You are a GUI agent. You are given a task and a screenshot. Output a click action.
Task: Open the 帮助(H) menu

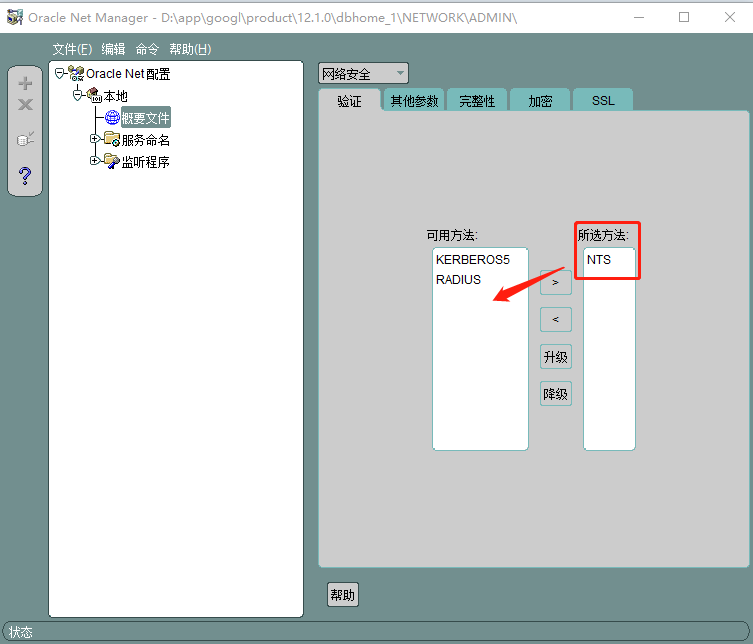(x=190, y=49)
